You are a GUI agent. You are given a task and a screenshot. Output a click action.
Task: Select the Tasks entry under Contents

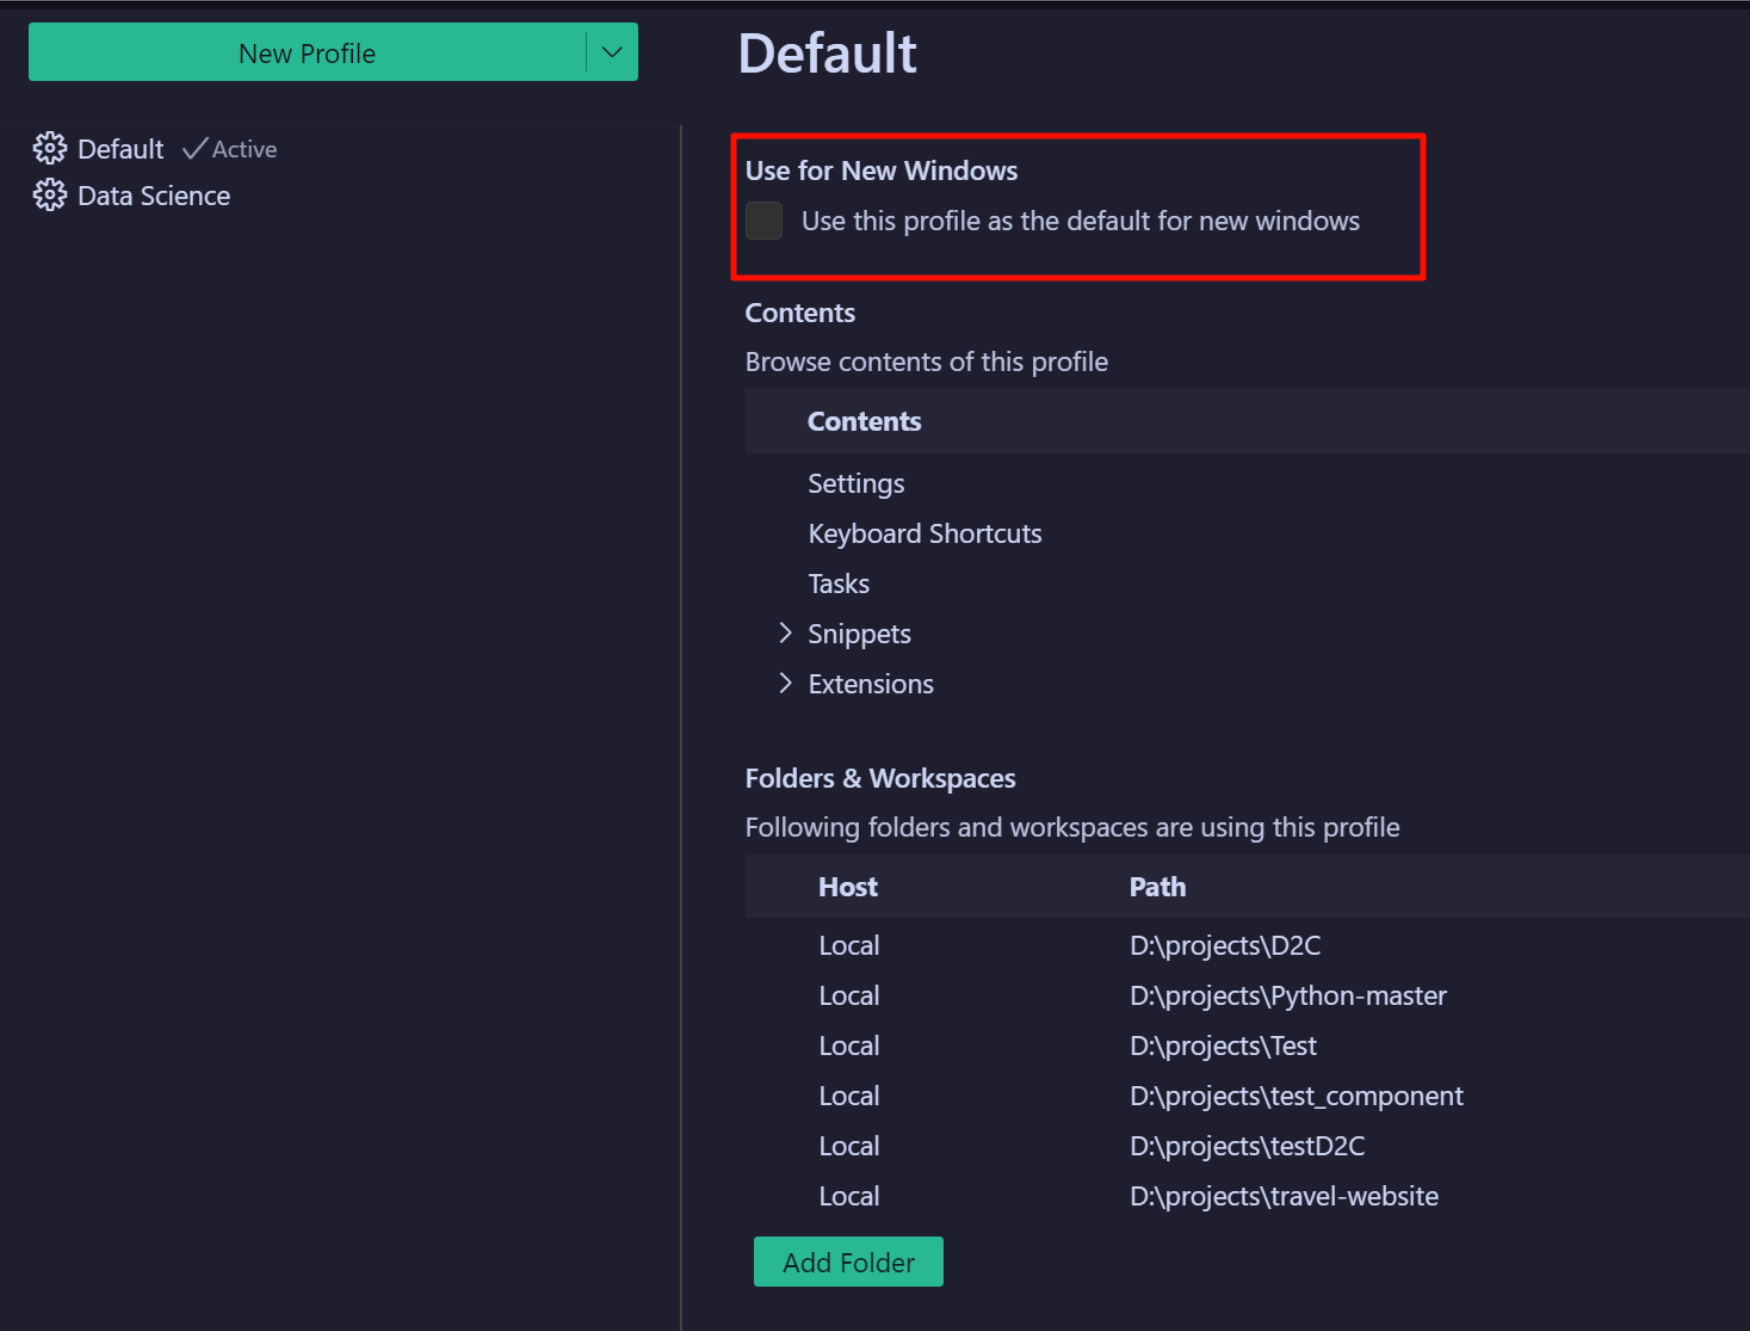[x=838, y=583]
